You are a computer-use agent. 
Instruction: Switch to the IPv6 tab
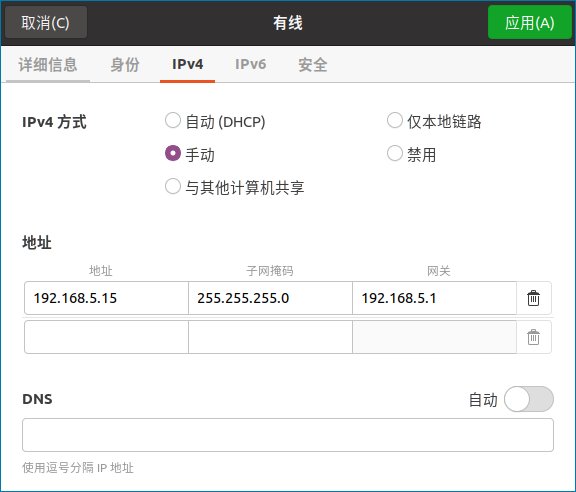251,65
